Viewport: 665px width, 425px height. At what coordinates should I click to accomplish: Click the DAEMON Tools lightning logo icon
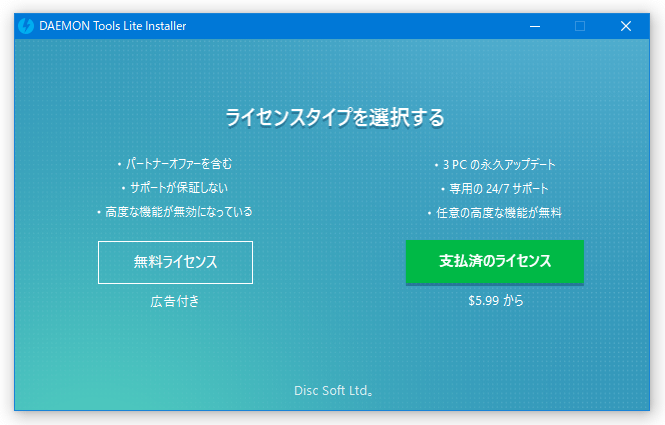coord(26,26)
